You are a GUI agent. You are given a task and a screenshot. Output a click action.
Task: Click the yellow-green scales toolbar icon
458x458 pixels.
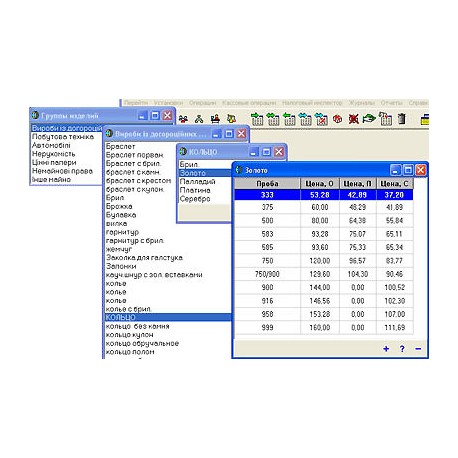[x=231, y=119]
